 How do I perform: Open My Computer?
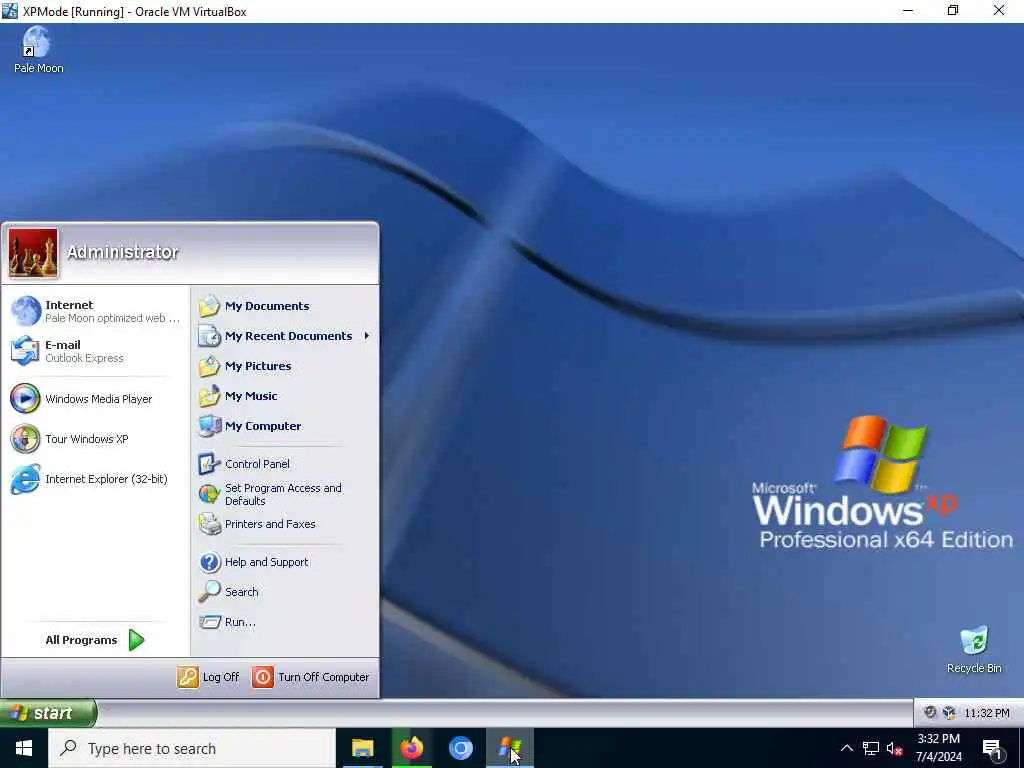tap(285, 426)
